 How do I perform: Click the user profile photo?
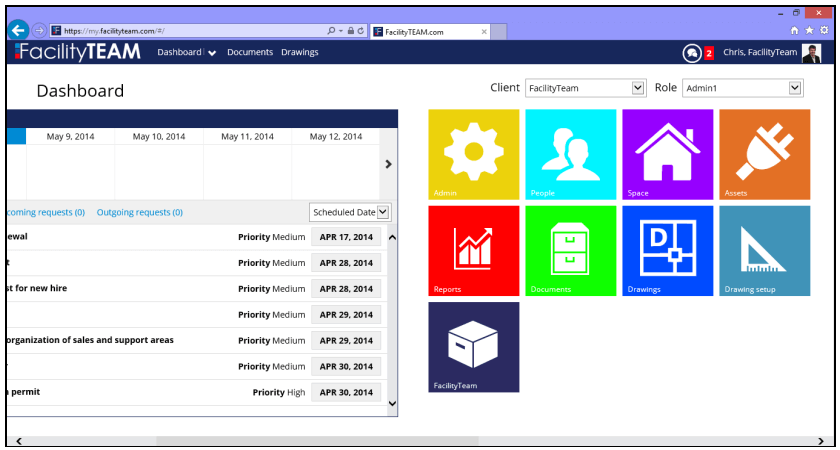(811, 52)
